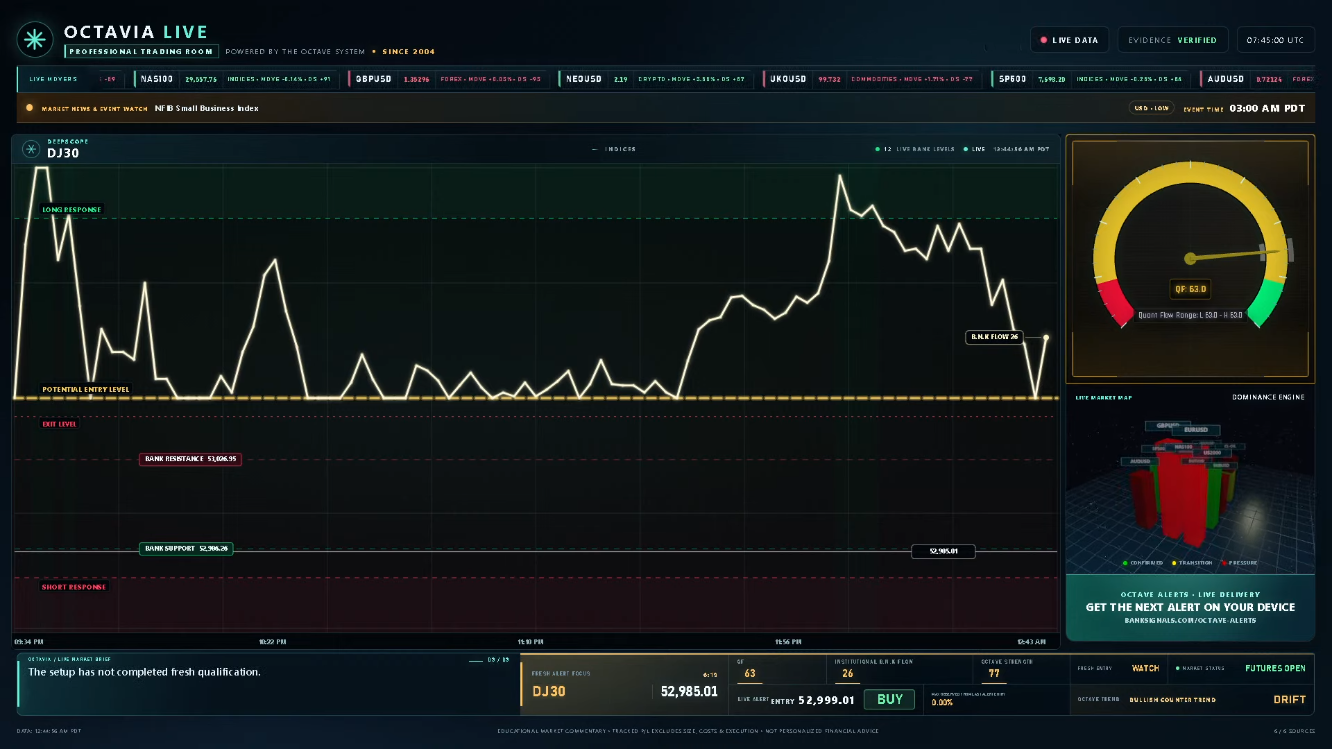Click the Entry 52,999.01 value
Image resolution: width=1332 pixels, height=749 pixels.
[826, 700]
